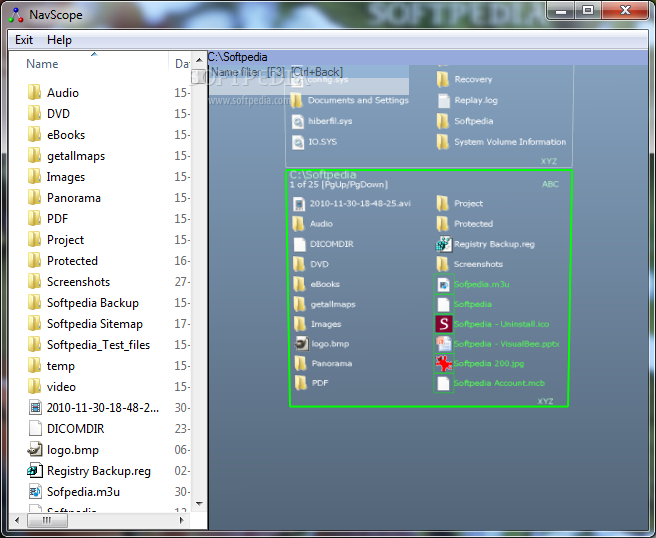
Task: Select System Volume Information folder
Action: pyautogui.click(x=501, y=142)
